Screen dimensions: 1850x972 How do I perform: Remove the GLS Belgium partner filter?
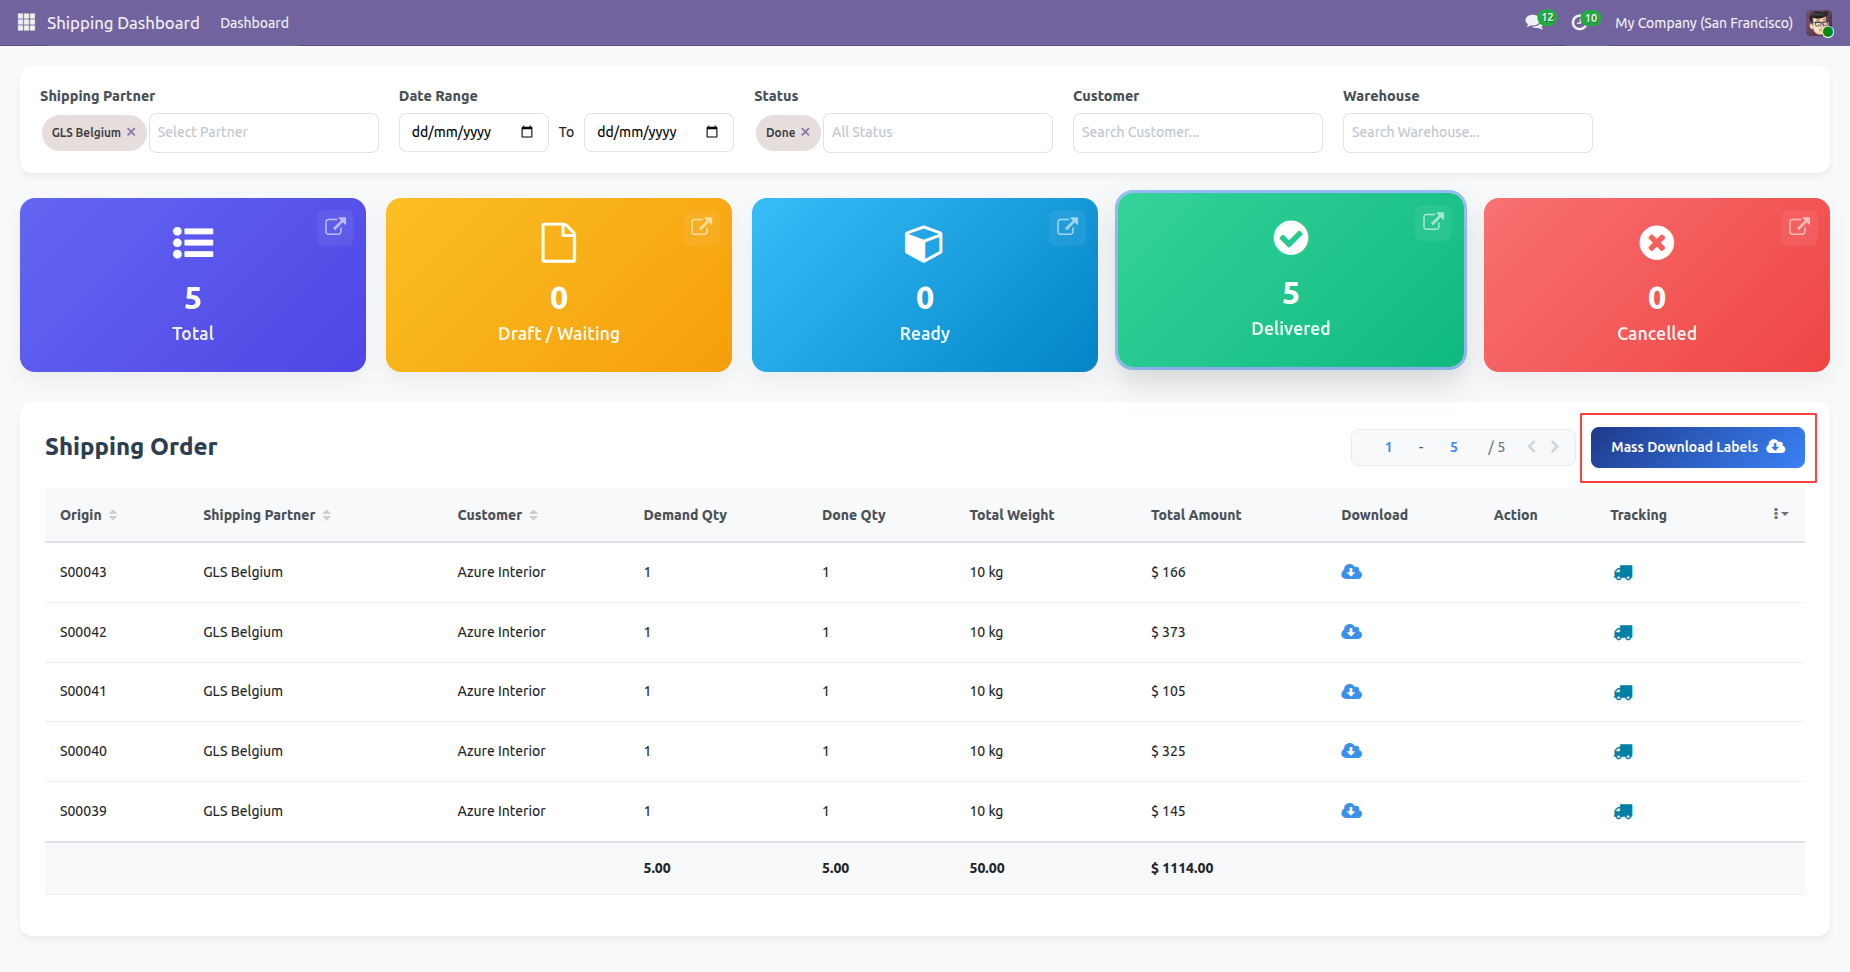coord(131,132)
